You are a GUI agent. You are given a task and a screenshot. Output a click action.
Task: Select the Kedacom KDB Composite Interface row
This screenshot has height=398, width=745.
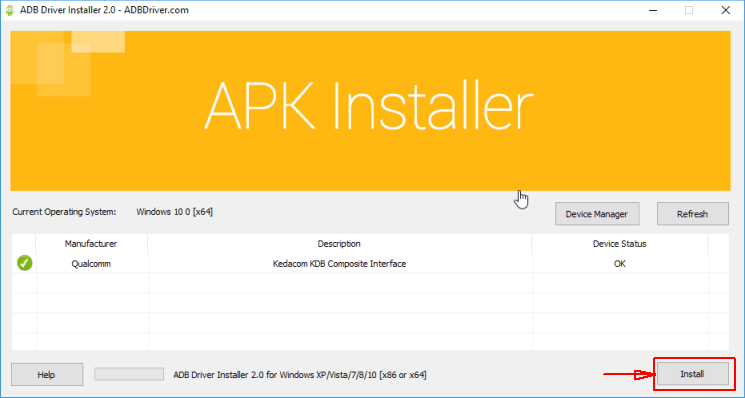[370, 264]
